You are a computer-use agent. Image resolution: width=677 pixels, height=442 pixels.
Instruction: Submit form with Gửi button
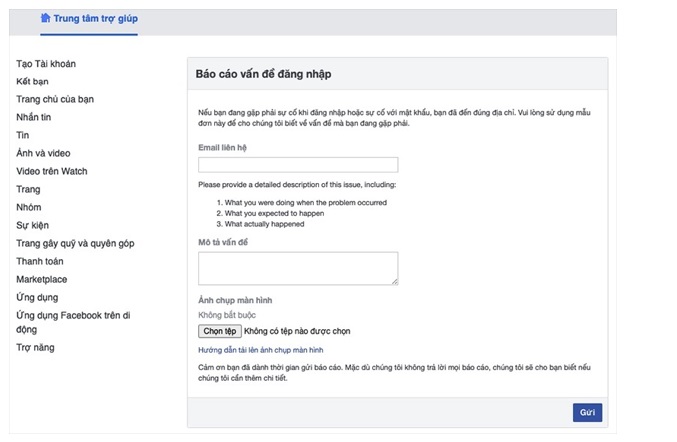587,413
